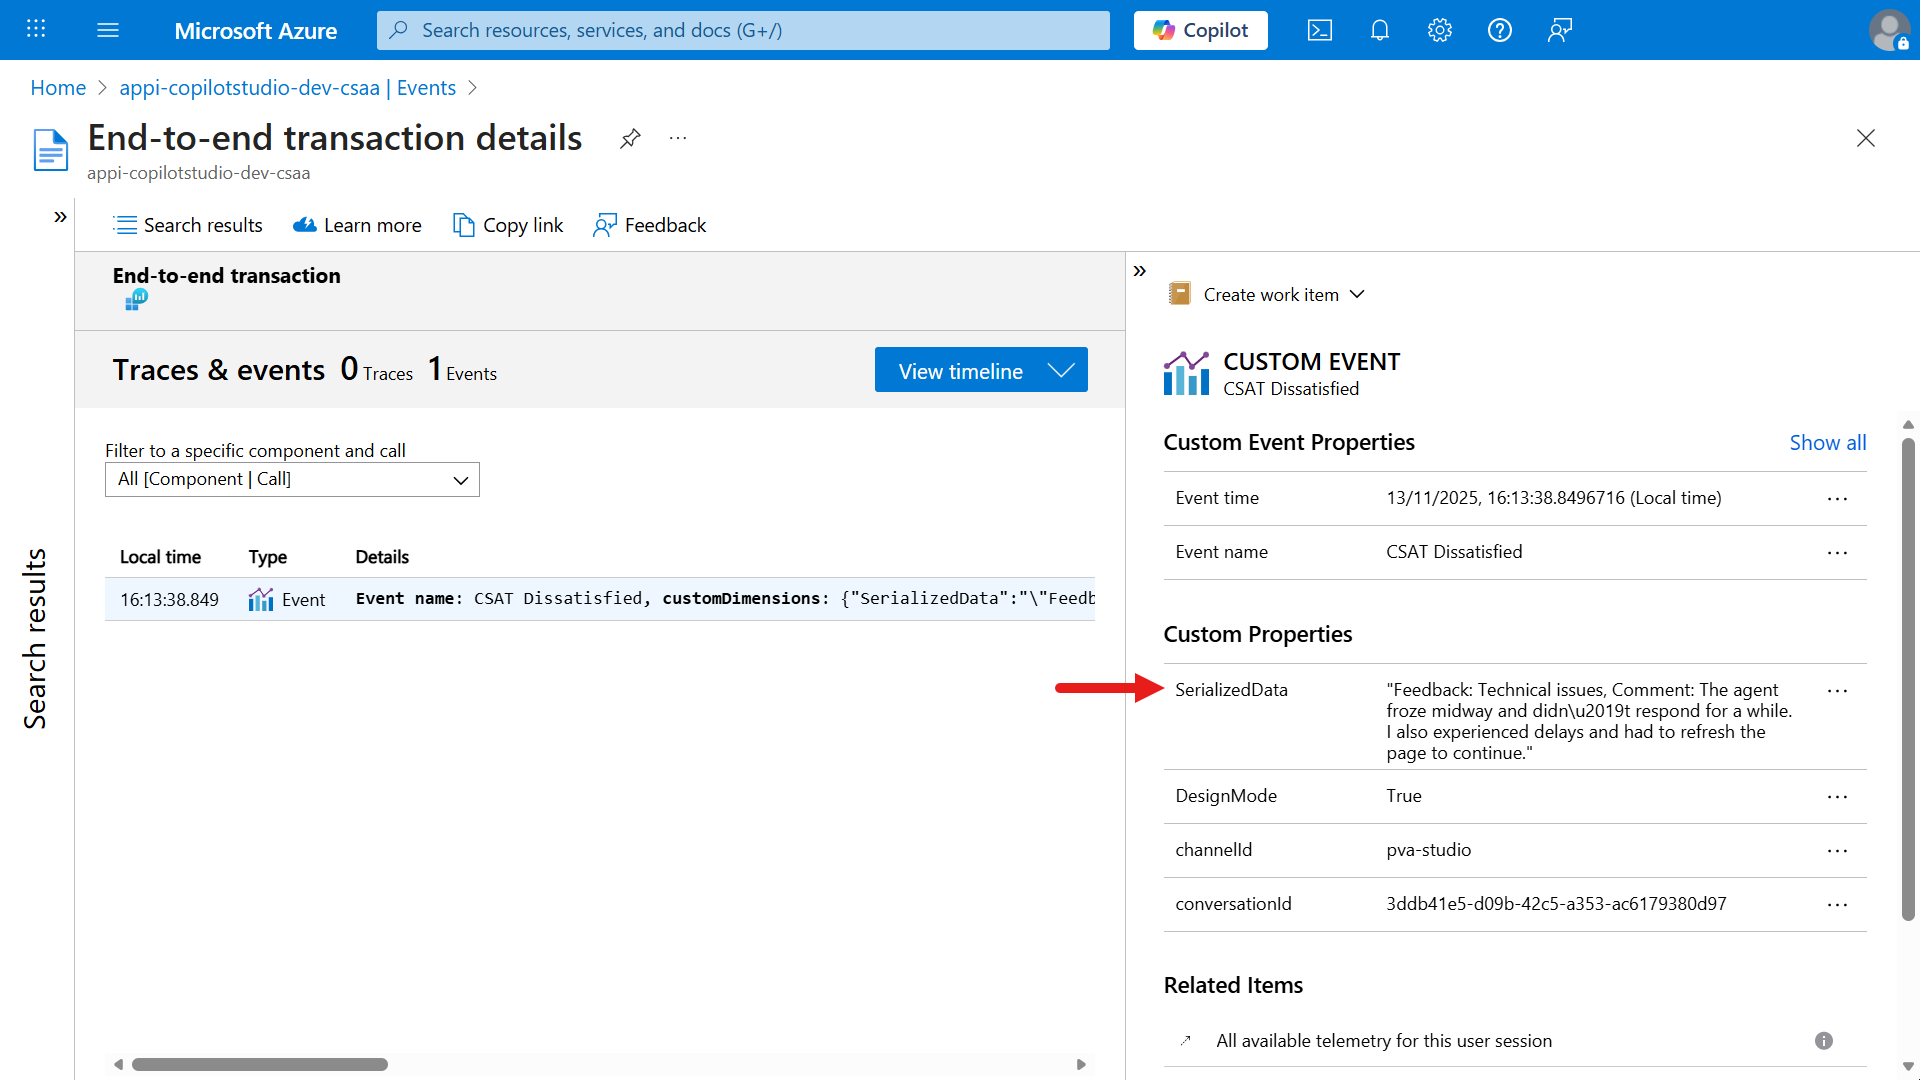Expand the Search results side panel

click(60, 217)
